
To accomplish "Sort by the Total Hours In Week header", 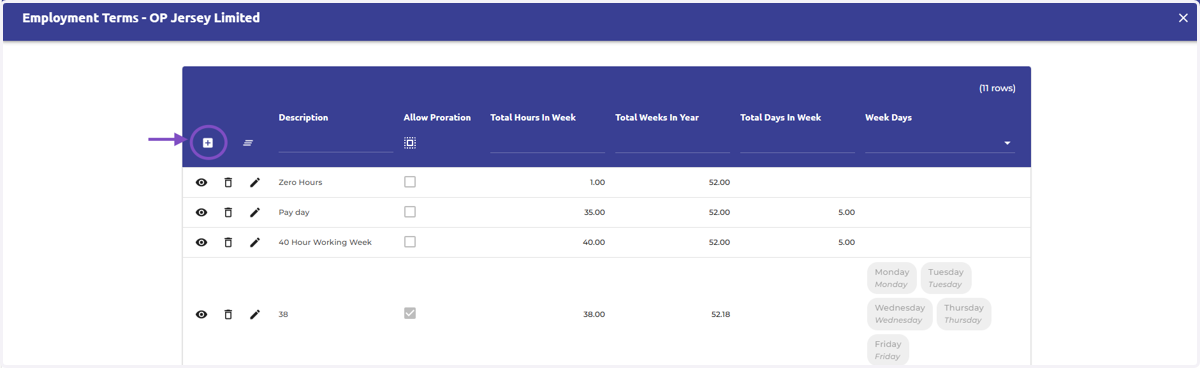I will [x=533, y=117].
